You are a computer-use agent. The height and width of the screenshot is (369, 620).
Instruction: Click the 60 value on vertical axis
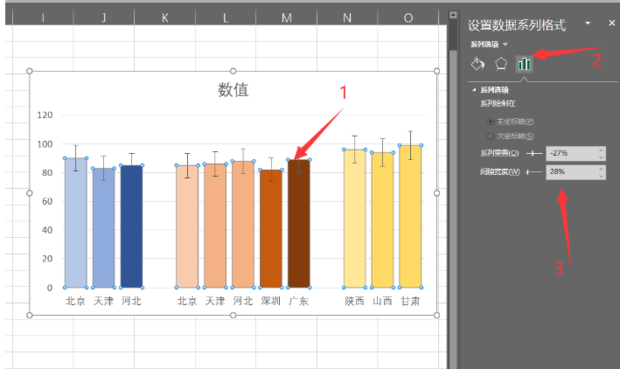pyautogui.click(x=47, y=201)
